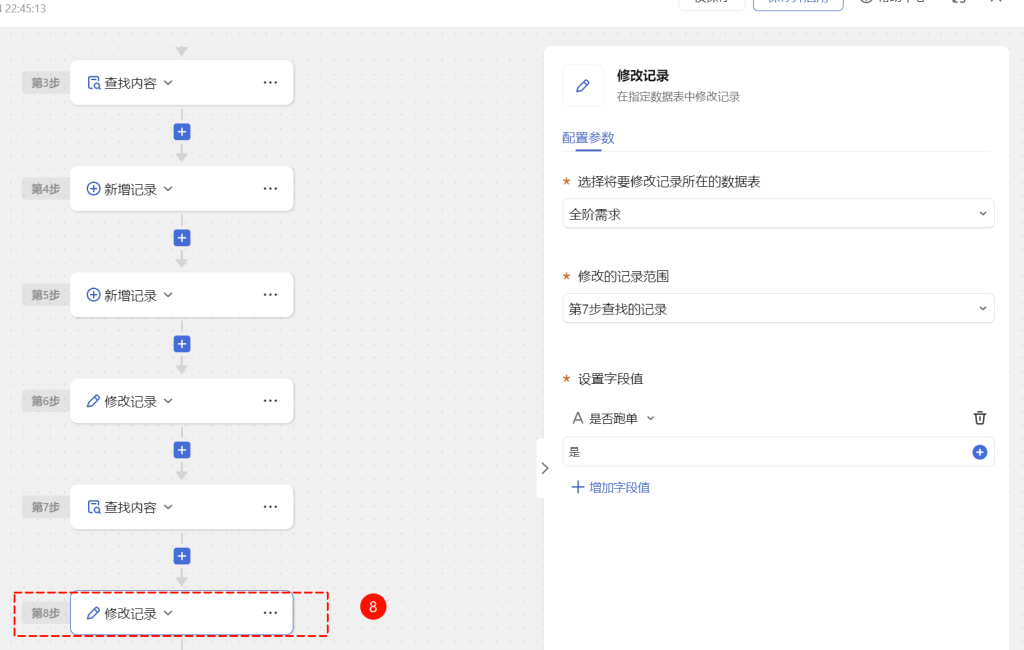
Task: Click the 修改的记录范围 label
Action: point(623,276)
